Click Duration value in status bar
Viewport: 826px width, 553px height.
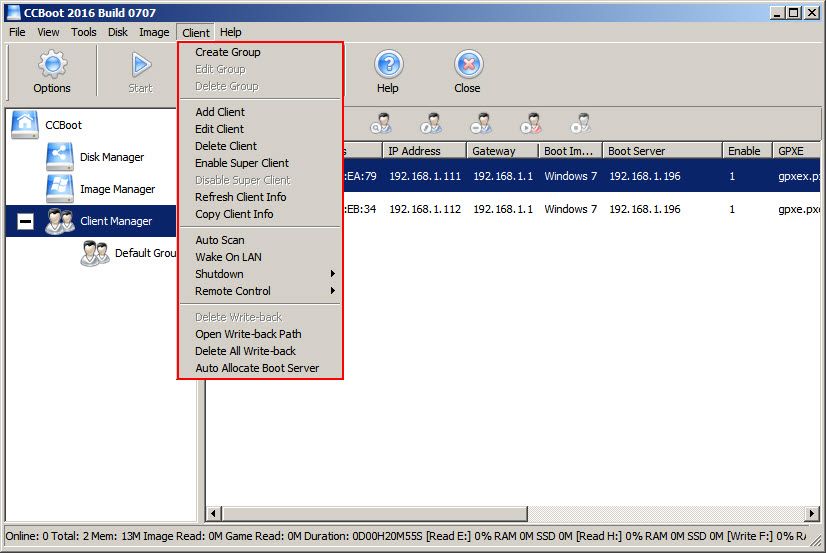point(387,536)
